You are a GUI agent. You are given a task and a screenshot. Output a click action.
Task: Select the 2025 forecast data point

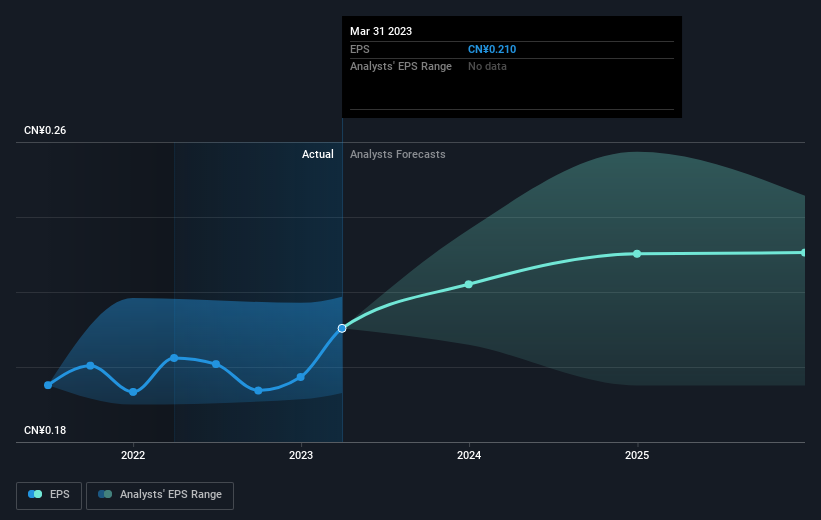[x=637, y=254]
